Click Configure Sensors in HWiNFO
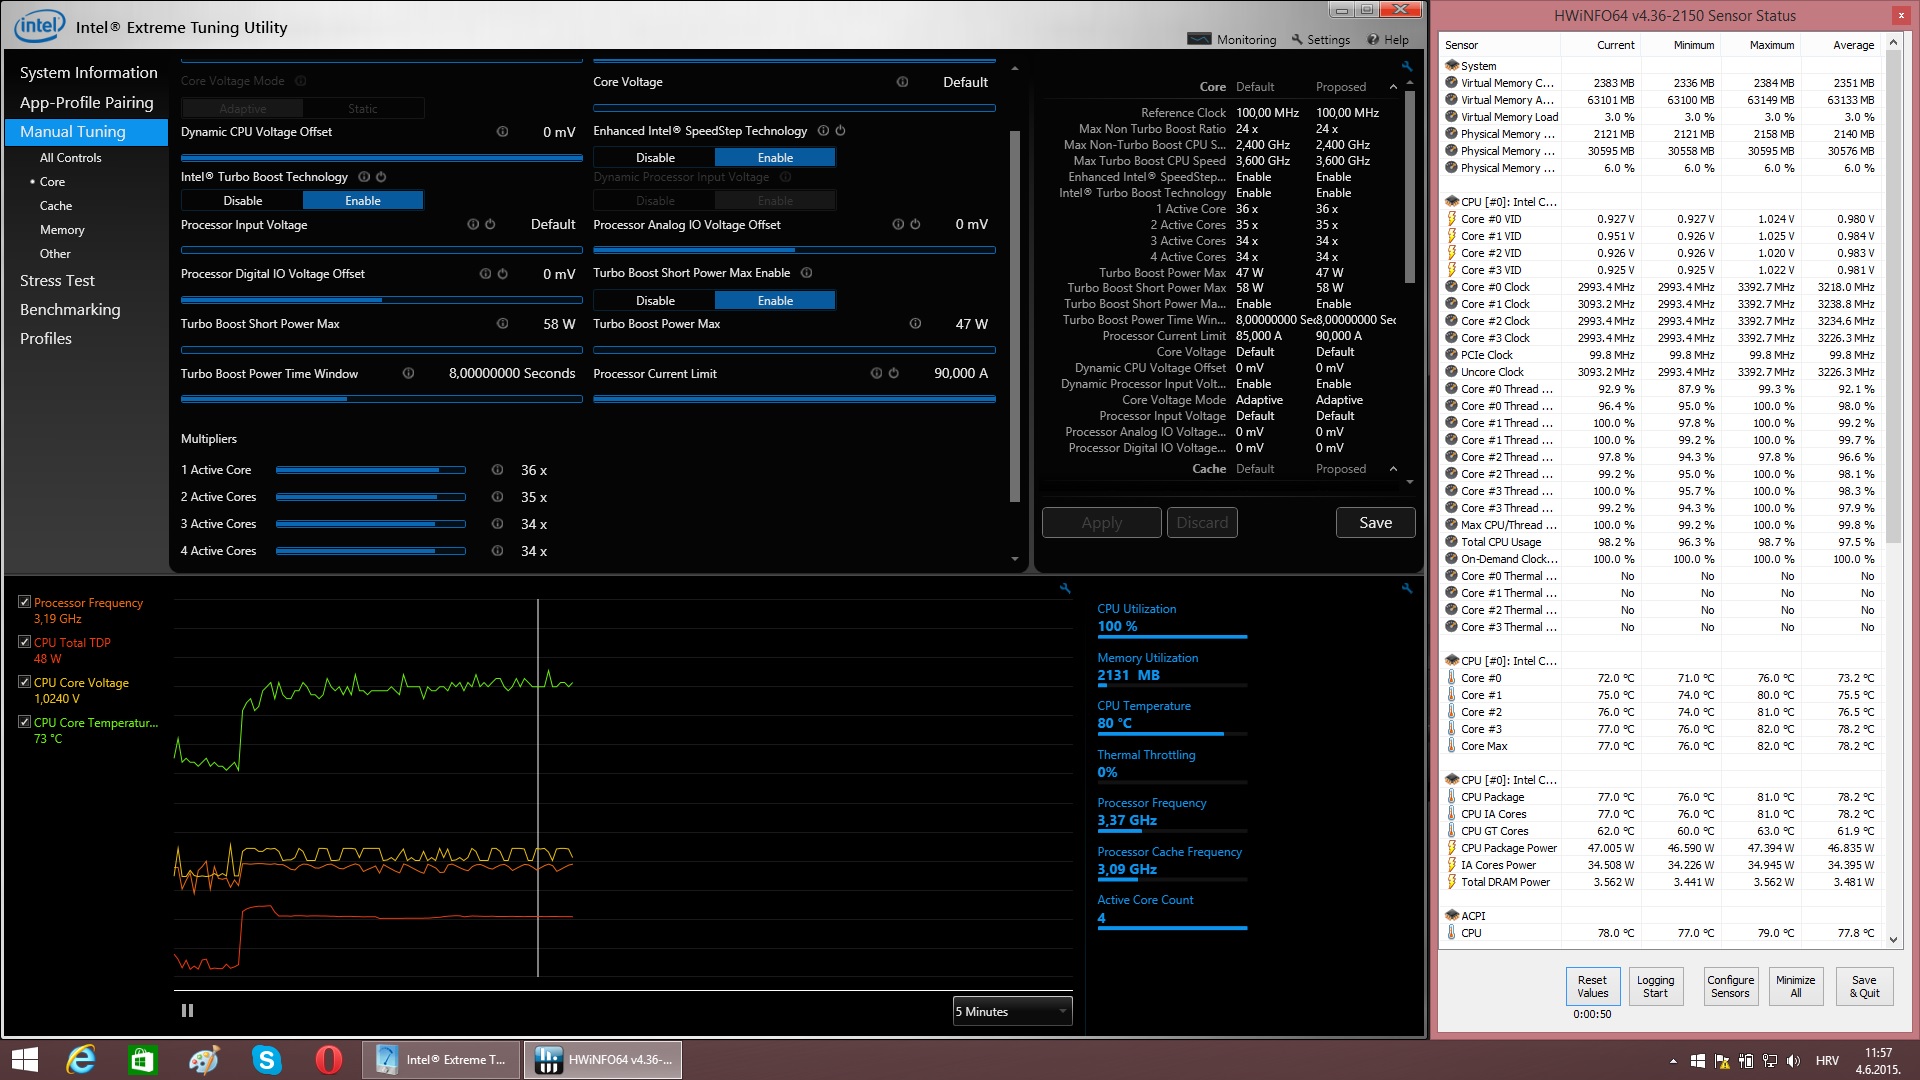The image size is (1920, 1080). coord(1730,987)
